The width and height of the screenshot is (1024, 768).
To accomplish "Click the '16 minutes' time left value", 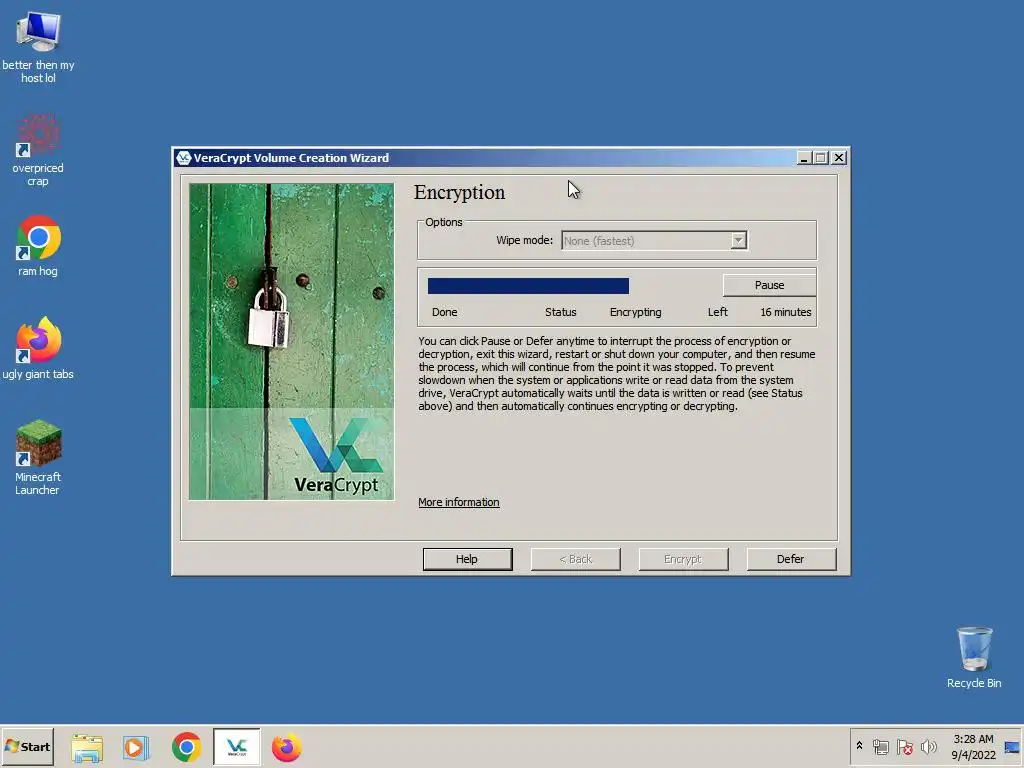I will tap(786, 312).
